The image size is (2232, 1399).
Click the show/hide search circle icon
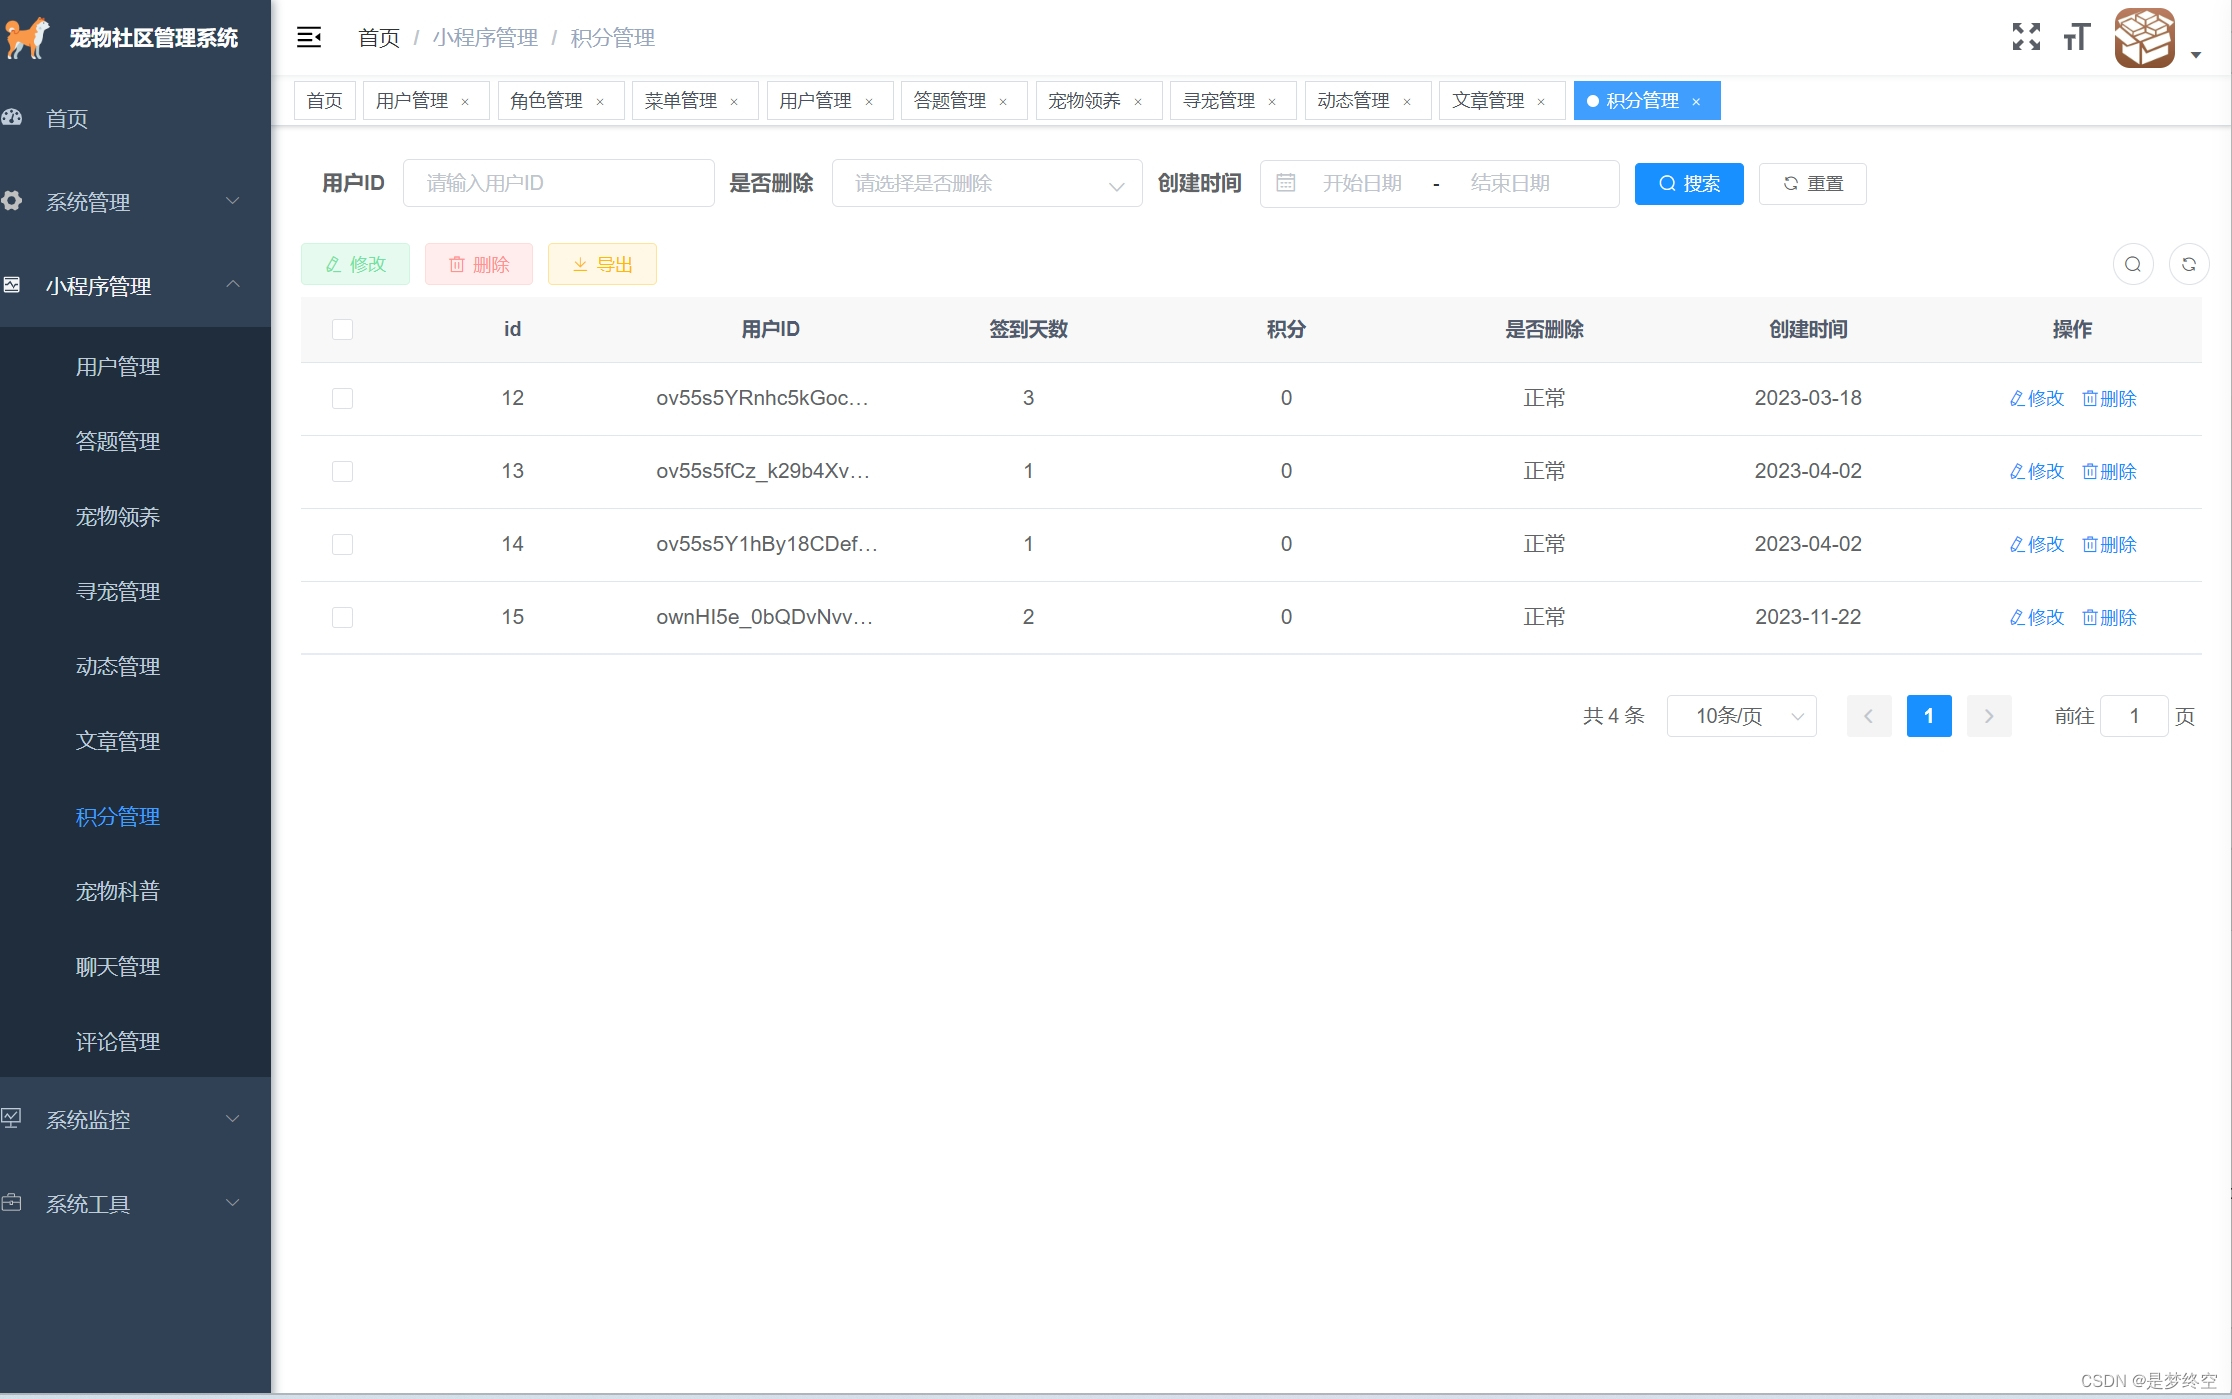tap(2133, 264)
